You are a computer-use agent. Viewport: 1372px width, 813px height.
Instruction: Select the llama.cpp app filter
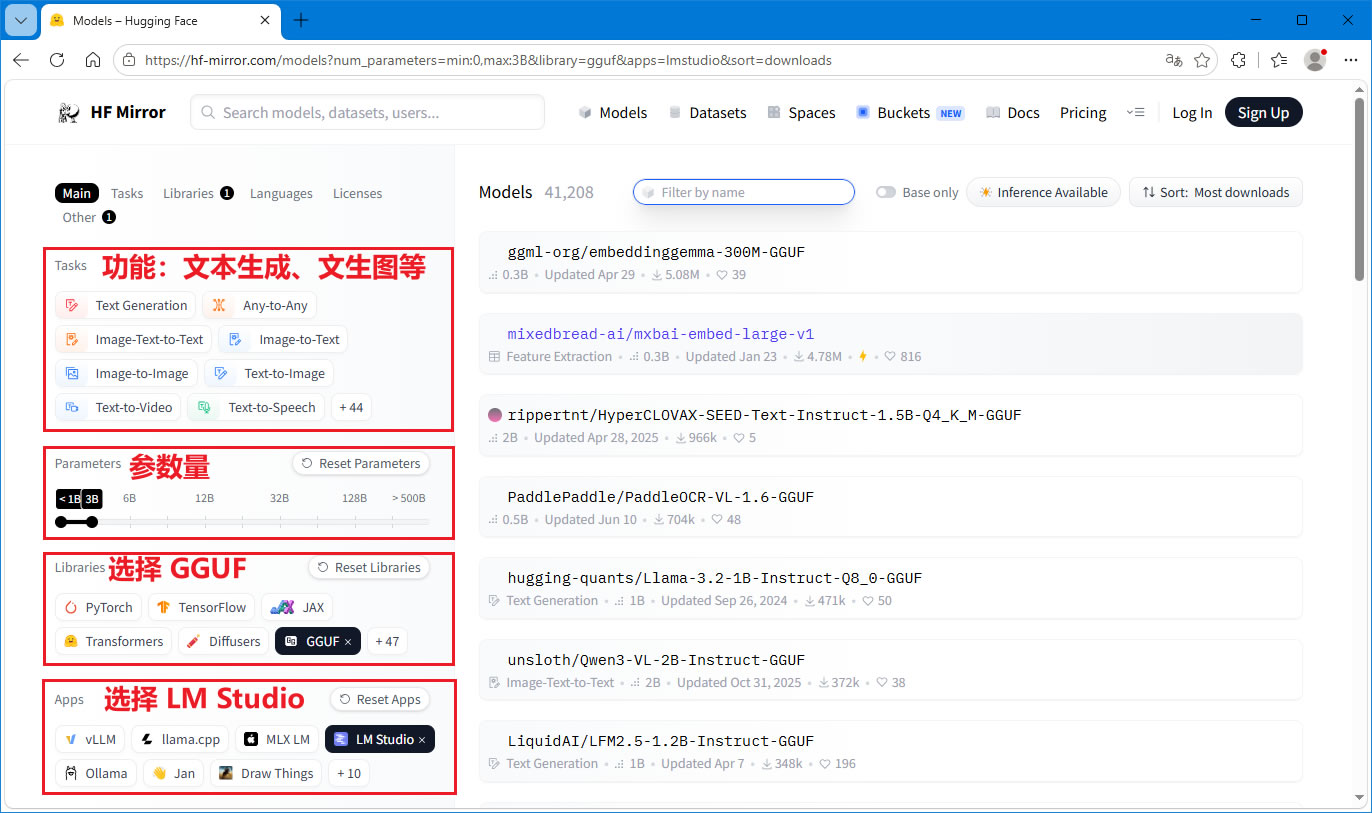[180, 740]
